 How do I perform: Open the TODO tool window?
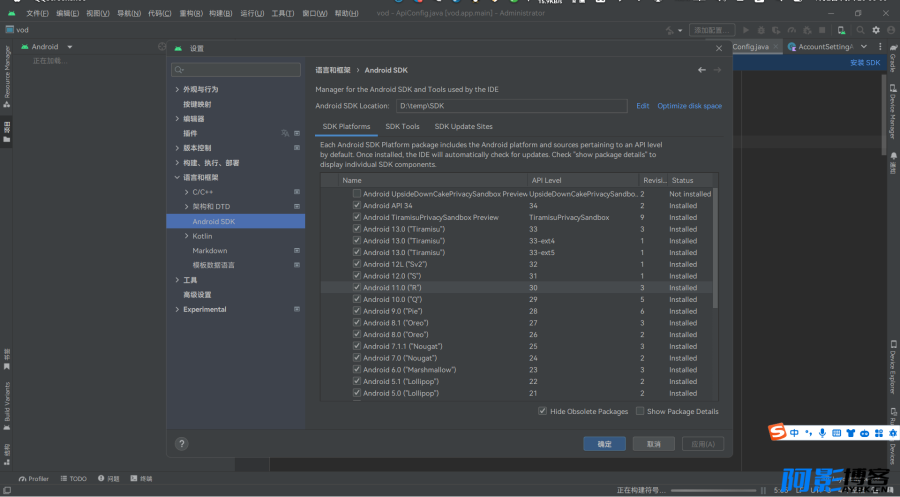click(73, 479)
